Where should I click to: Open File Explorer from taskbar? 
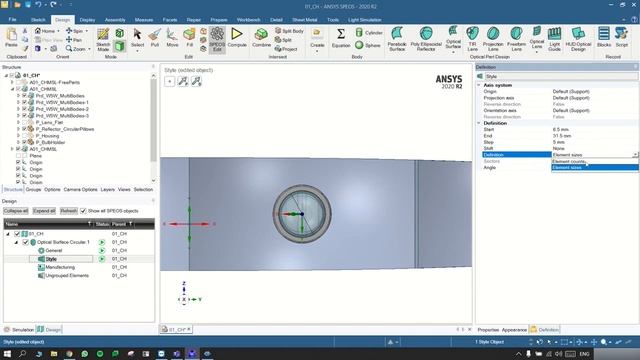coord(54,353)
